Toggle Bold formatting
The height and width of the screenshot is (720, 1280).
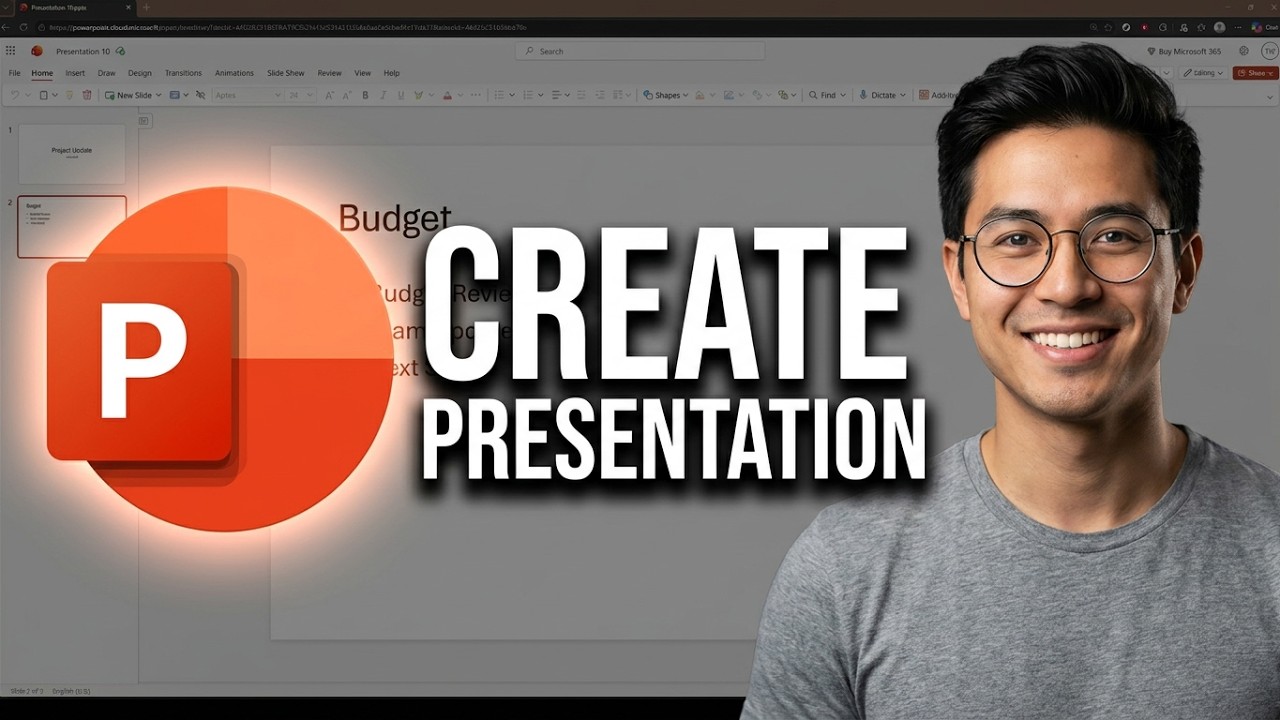click(365, 95)
